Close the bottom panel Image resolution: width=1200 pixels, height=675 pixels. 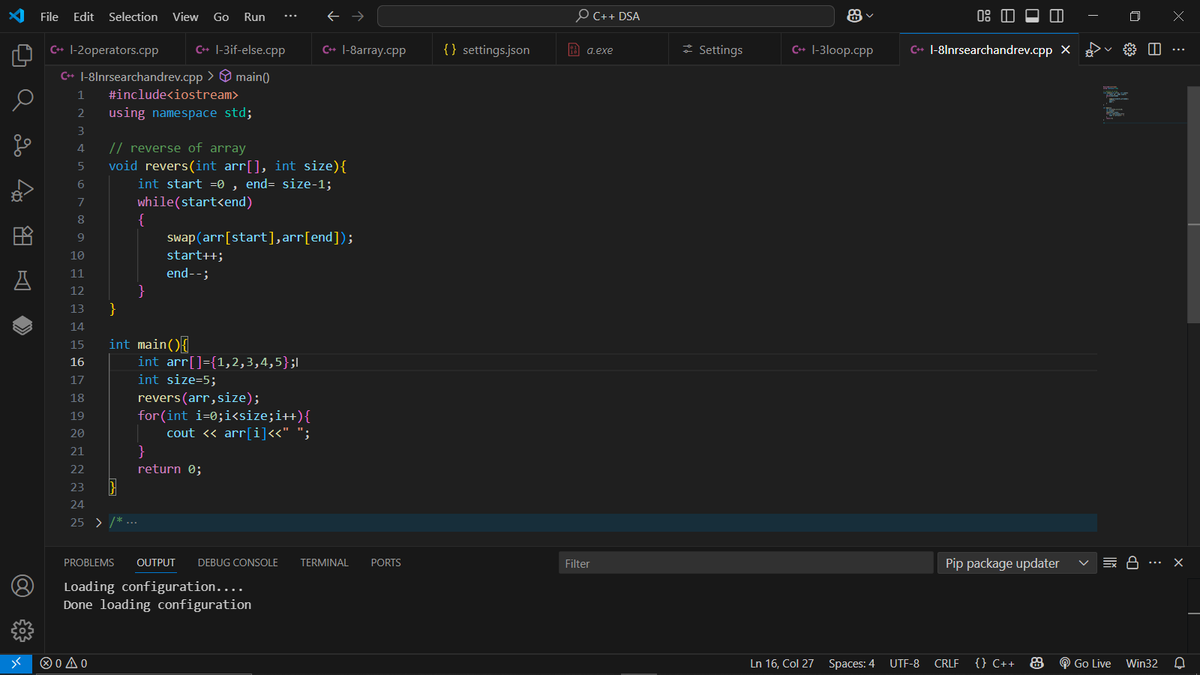click(x=1178, y=563)
